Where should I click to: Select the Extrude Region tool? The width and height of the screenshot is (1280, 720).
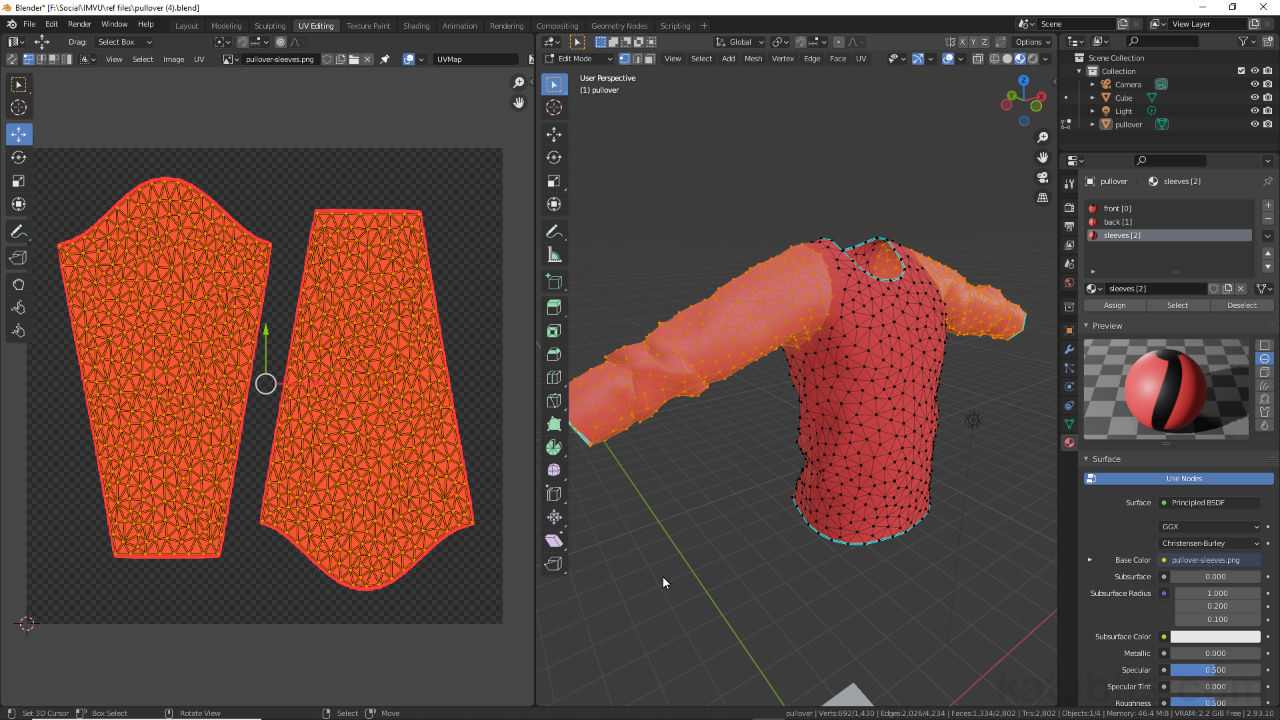[554, 308]
